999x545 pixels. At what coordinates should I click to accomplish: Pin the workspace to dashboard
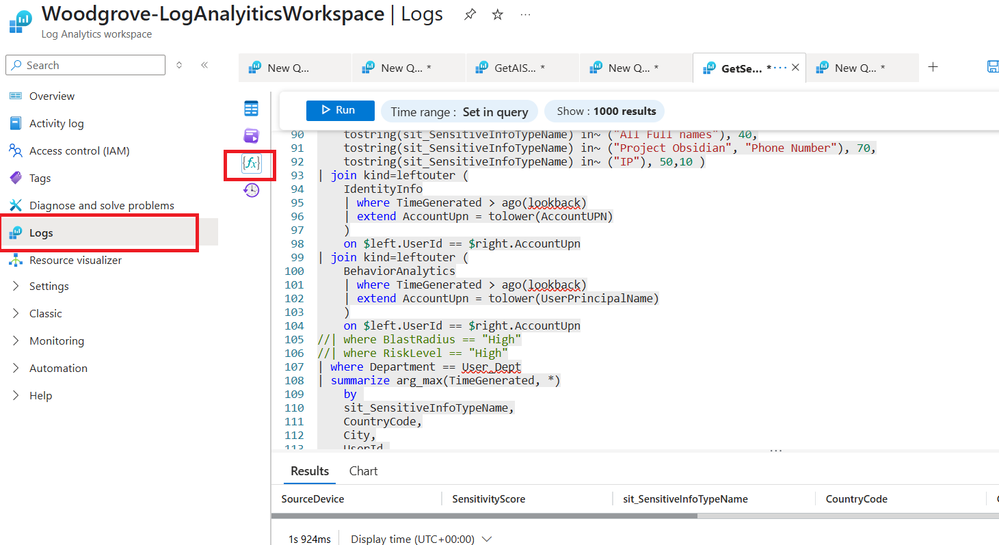469,15
